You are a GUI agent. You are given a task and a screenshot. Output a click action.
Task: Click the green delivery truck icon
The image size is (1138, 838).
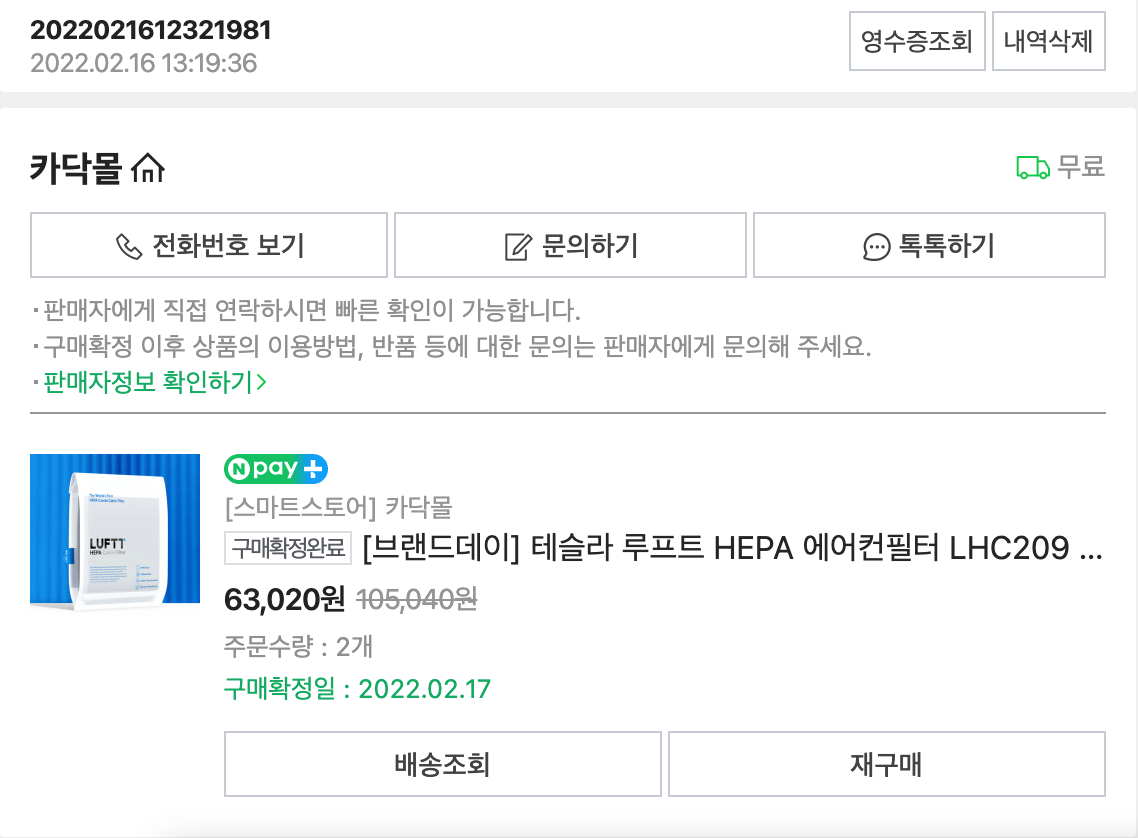tap(1033, 168)
